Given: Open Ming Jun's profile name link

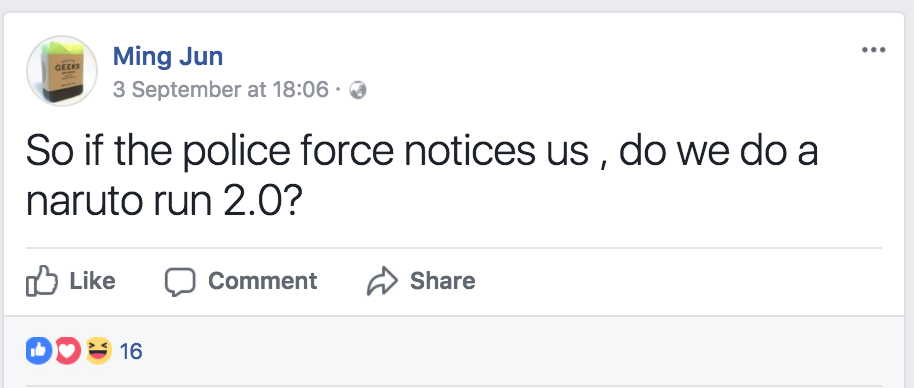Looking at the screenshot, I should tap(168, 57).
